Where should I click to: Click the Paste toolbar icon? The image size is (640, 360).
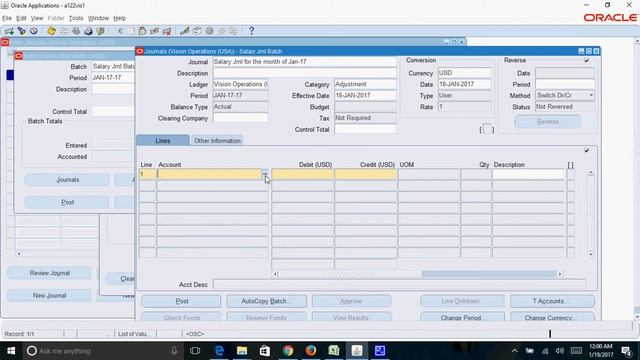(142, 31)
